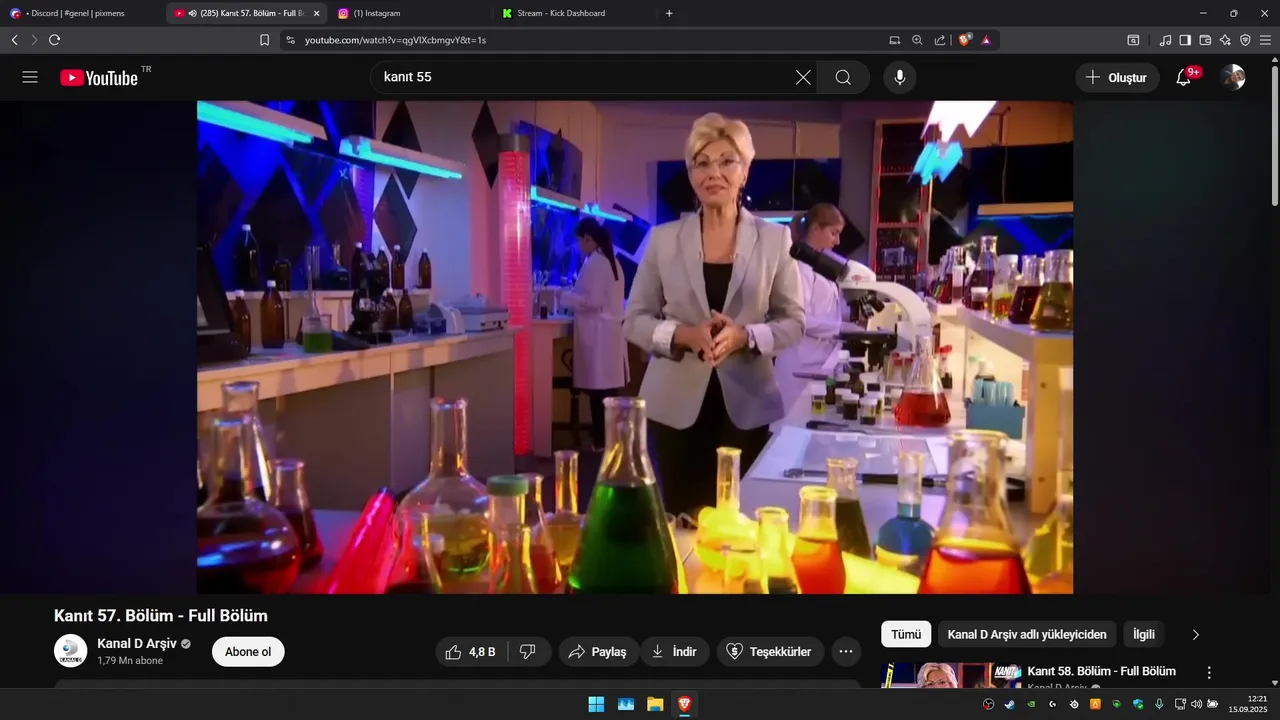Open the Oluştur create button
The width and height of the screenshot is (1280, 720).
(x=1117, y=77)
